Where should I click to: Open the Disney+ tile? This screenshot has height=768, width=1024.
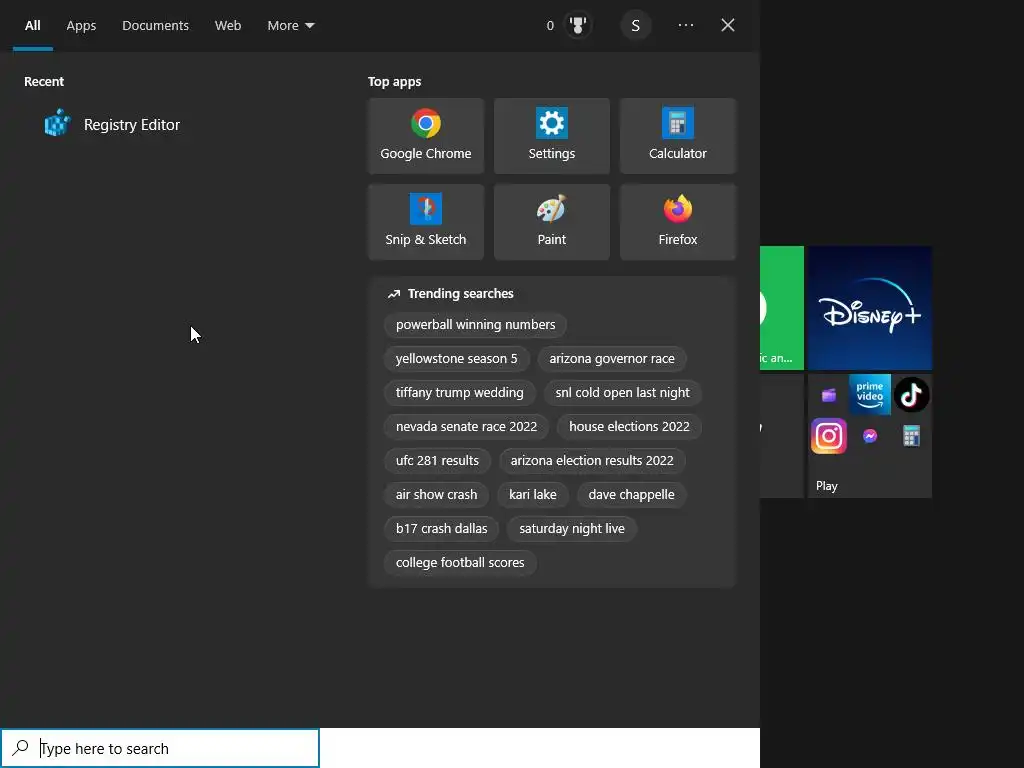point(870,308)
